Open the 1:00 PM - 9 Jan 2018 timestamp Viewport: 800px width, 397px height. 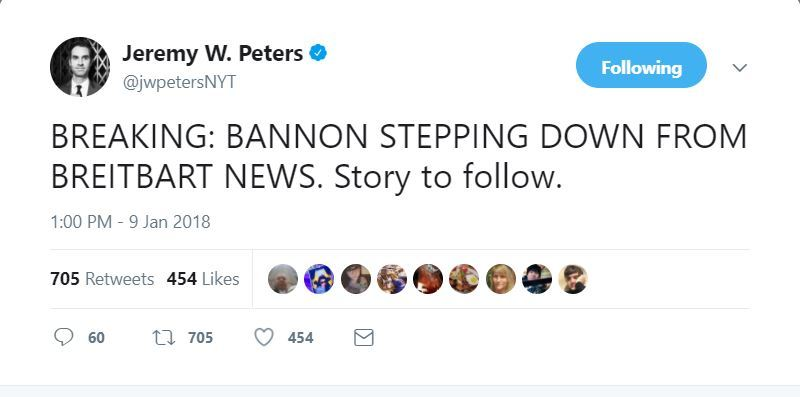tap(131, 222)
